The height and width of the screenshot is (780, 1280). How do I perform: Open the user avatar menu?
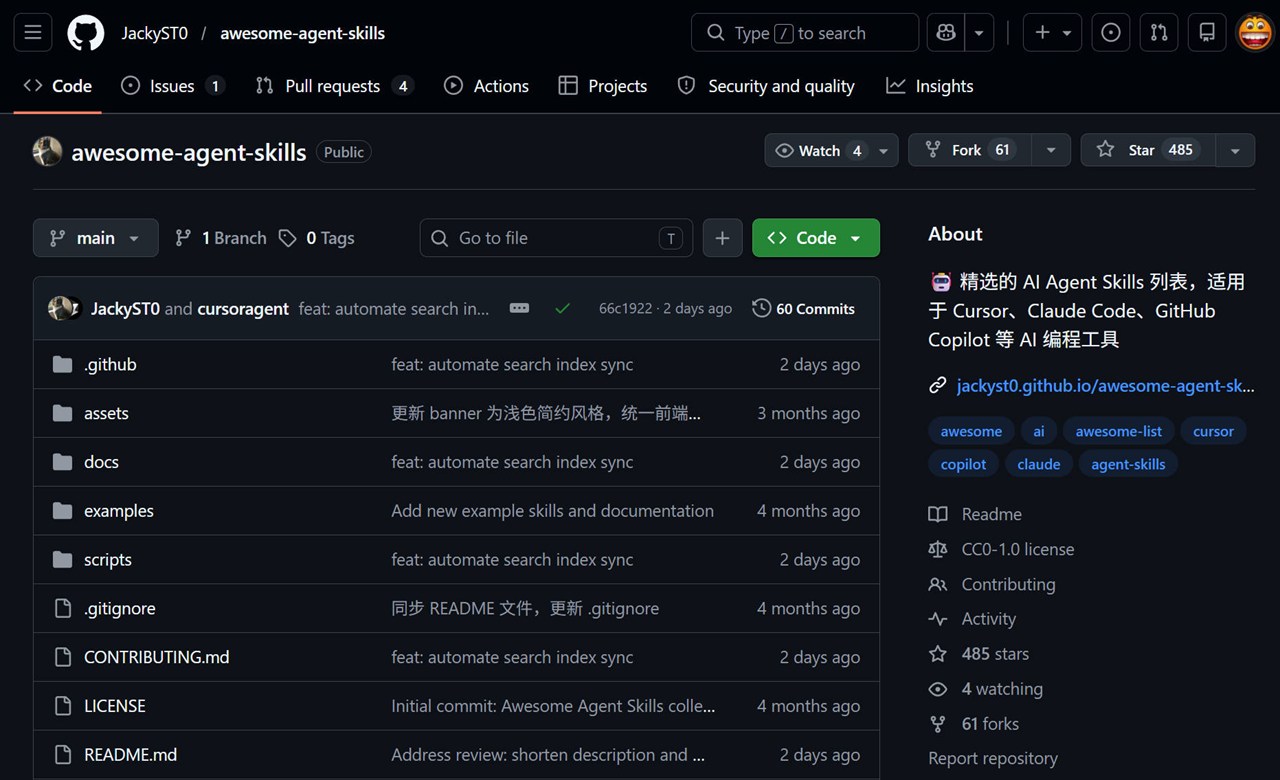(1255, 33)
